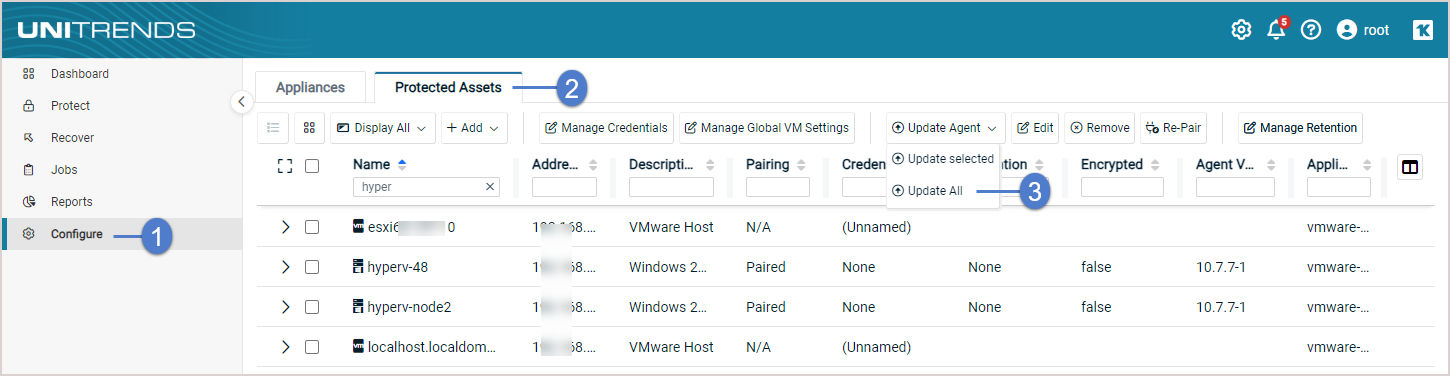Tick the checkbox for localhost.localdom row
Viewport: 1450px width, 376px height.
coord(312,347)
